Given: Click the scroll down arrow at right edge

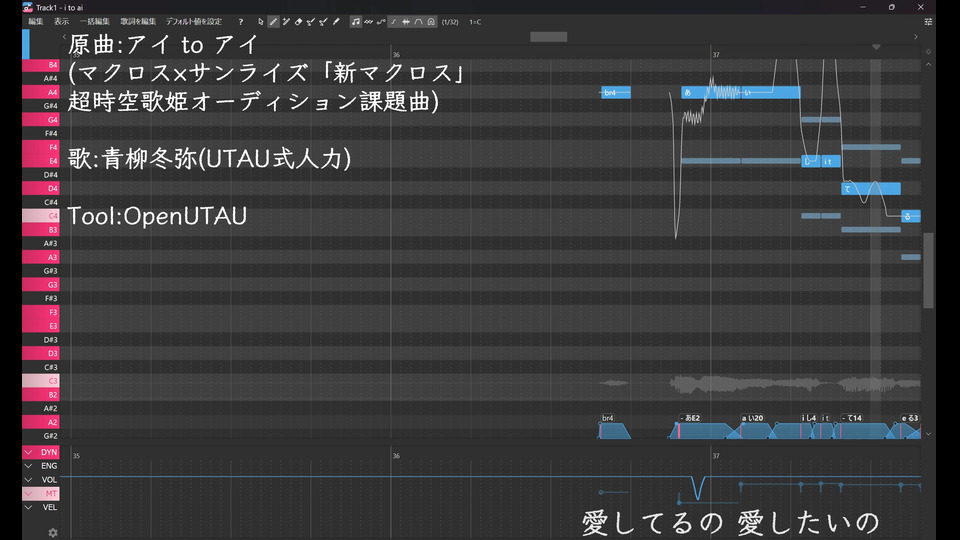Looking at the screenshot, I should click(x=928, y=434).
